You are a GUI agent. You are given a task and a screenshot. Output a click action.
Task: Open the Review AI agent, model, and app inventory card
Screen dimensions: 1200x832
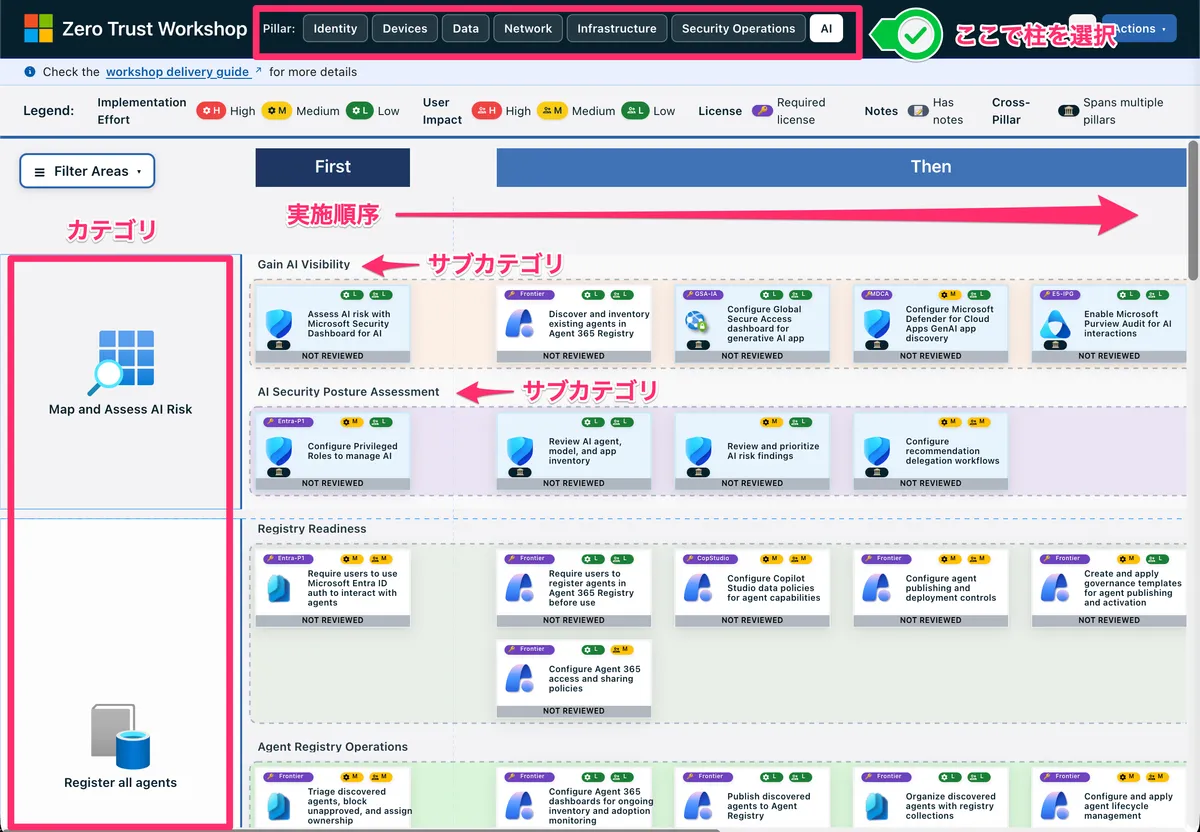click(x=573, y=451)
